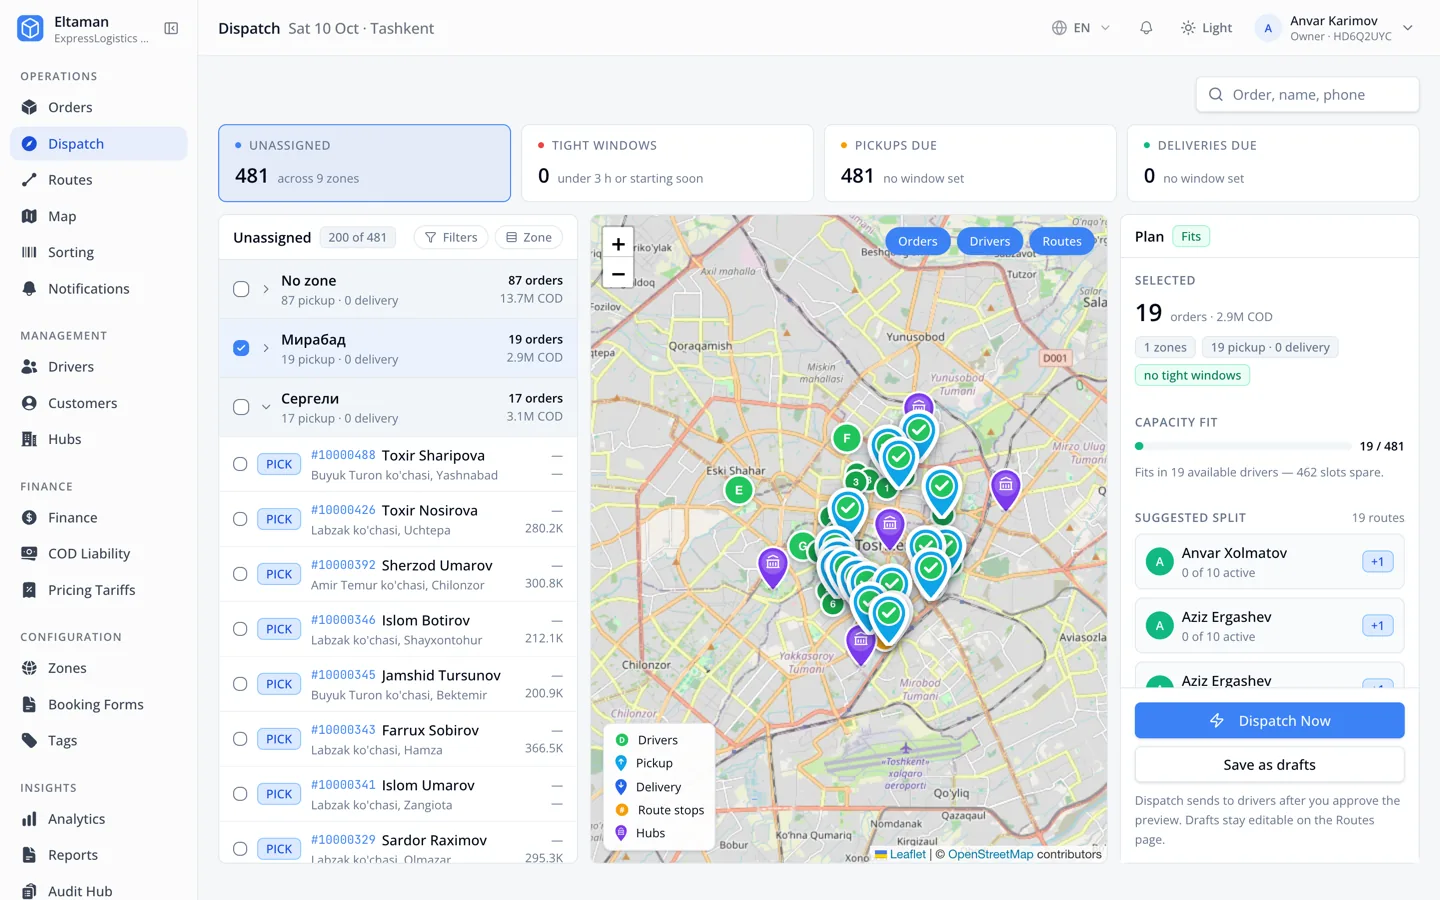Expand Anvar Xolmatov +1 badge
Image resolution: width=1440 pixels, height=900 pixels.
pyautogui.click(x=1378, y=562)
